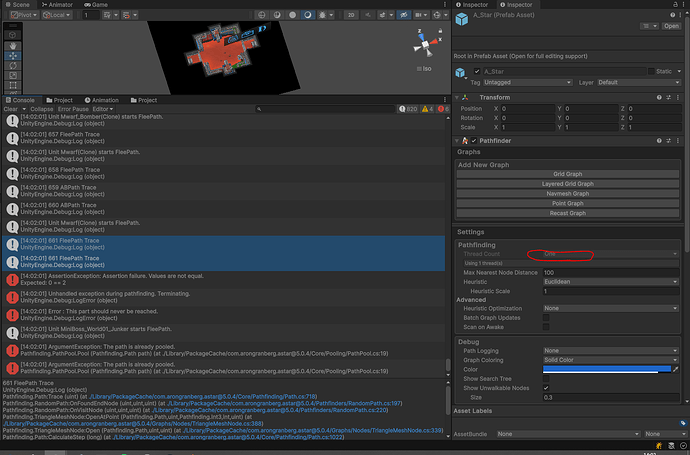This screenshot has height=455, width=690.
Task: Open Inspector panel three-dot menu
Action: tap(684, 4)
